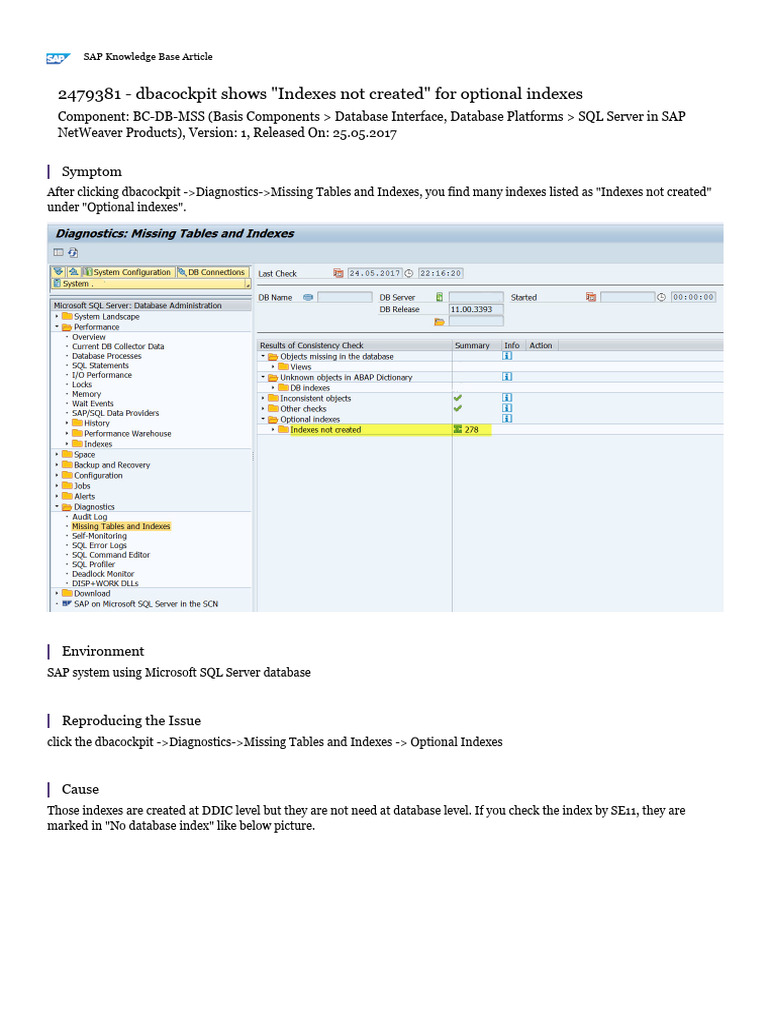Screen dimensions: 768x1024
Task: Click the Started calendar icon
Action: point(591,297)
